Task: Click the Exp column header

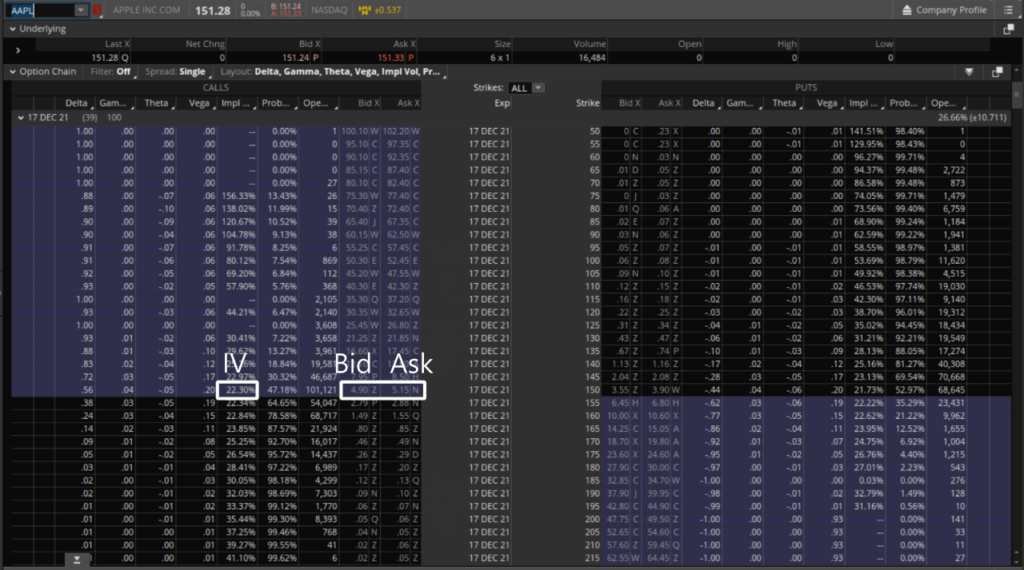Action: pyautogui.click(x=502, y=103)
